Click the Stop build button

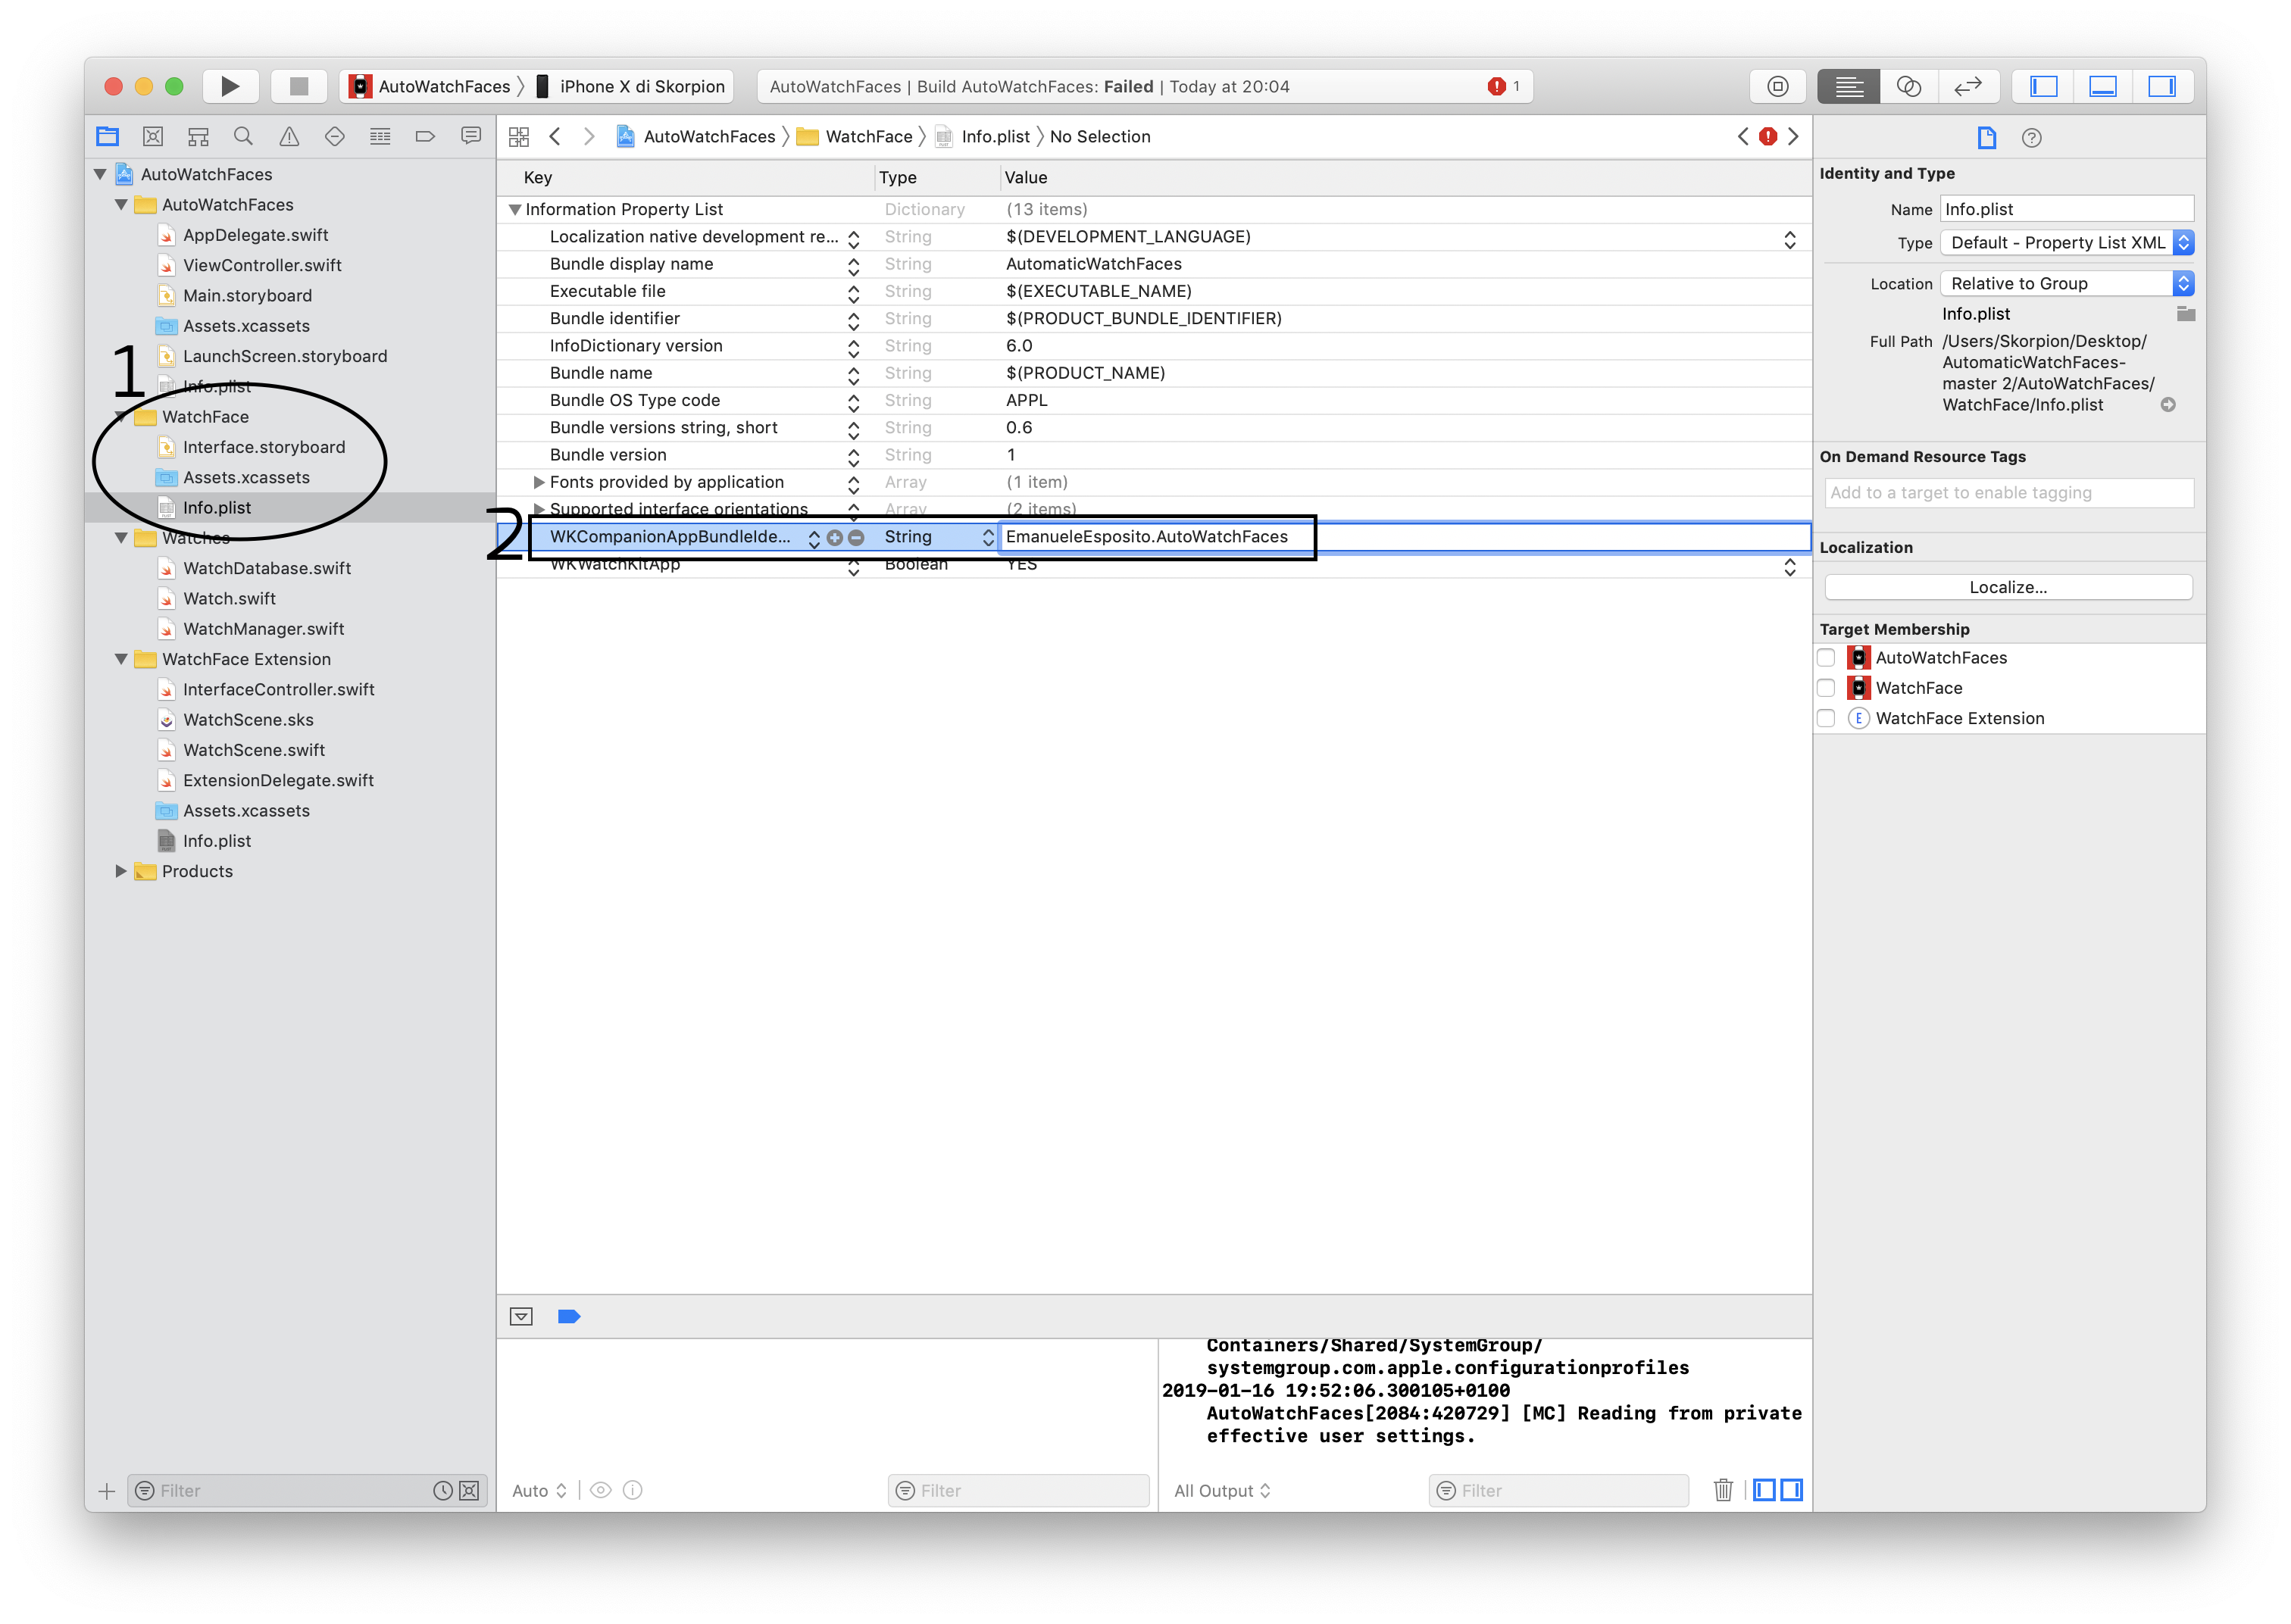click(x=298, y=86)
